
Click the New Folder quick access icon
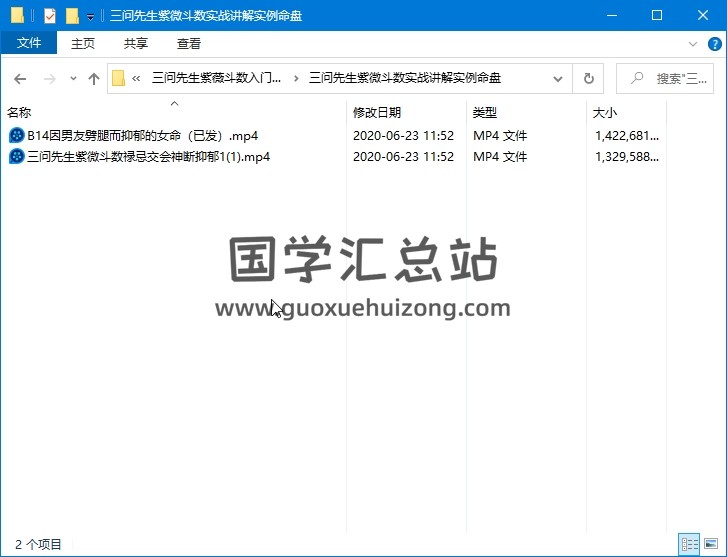click(x=72, y=16)
